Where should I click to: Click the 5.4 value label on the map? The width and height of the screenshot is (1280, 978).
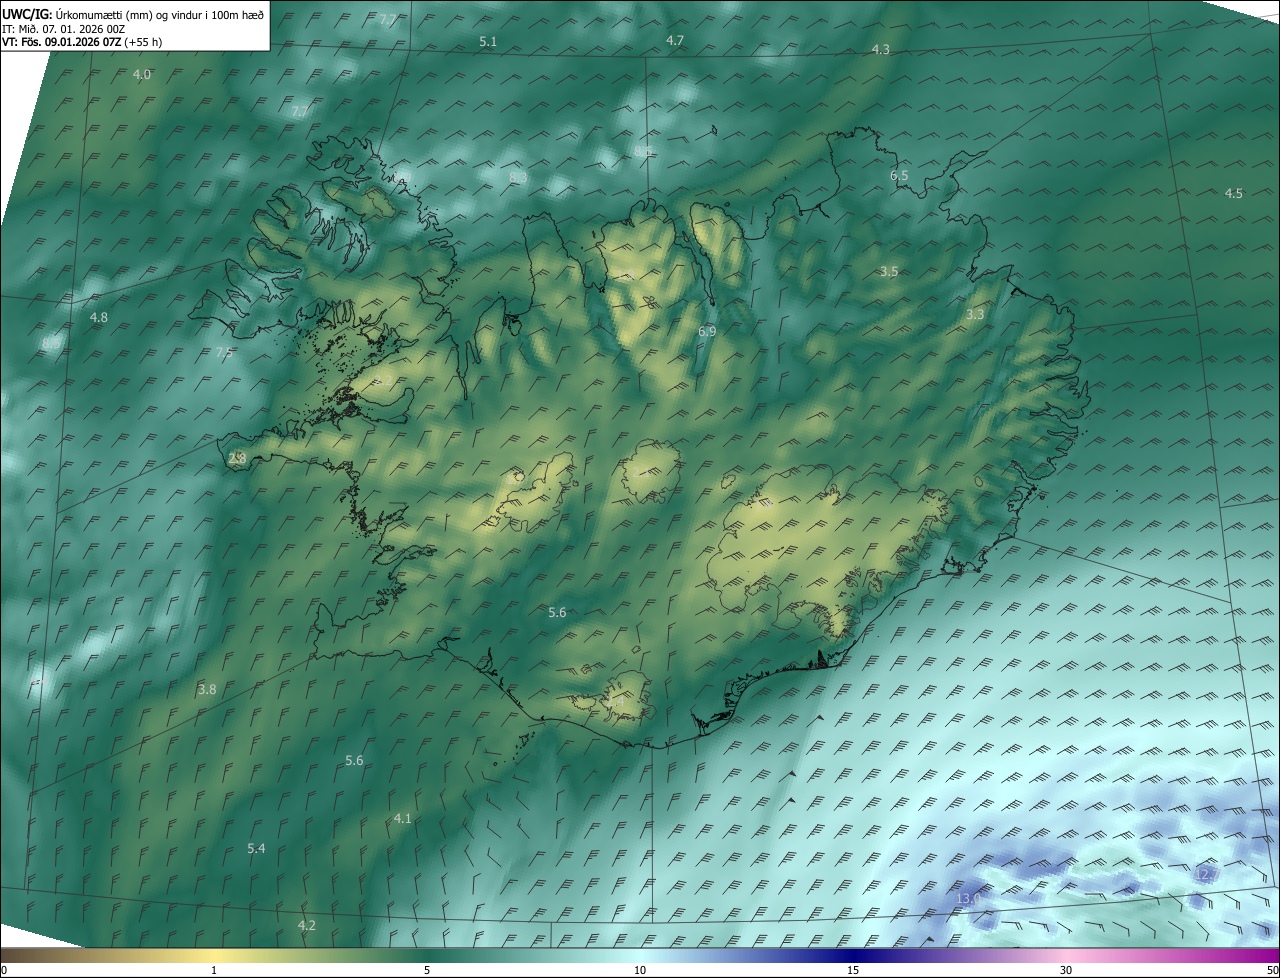256,848
